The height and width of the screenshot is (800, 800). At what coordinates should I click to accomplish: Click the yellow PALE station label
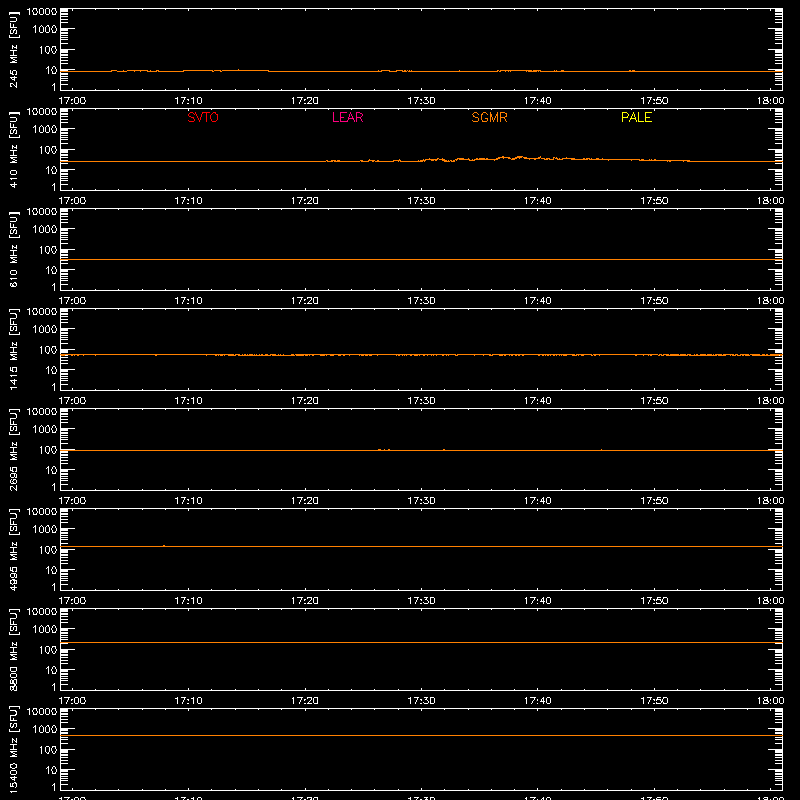pos(636,117)
